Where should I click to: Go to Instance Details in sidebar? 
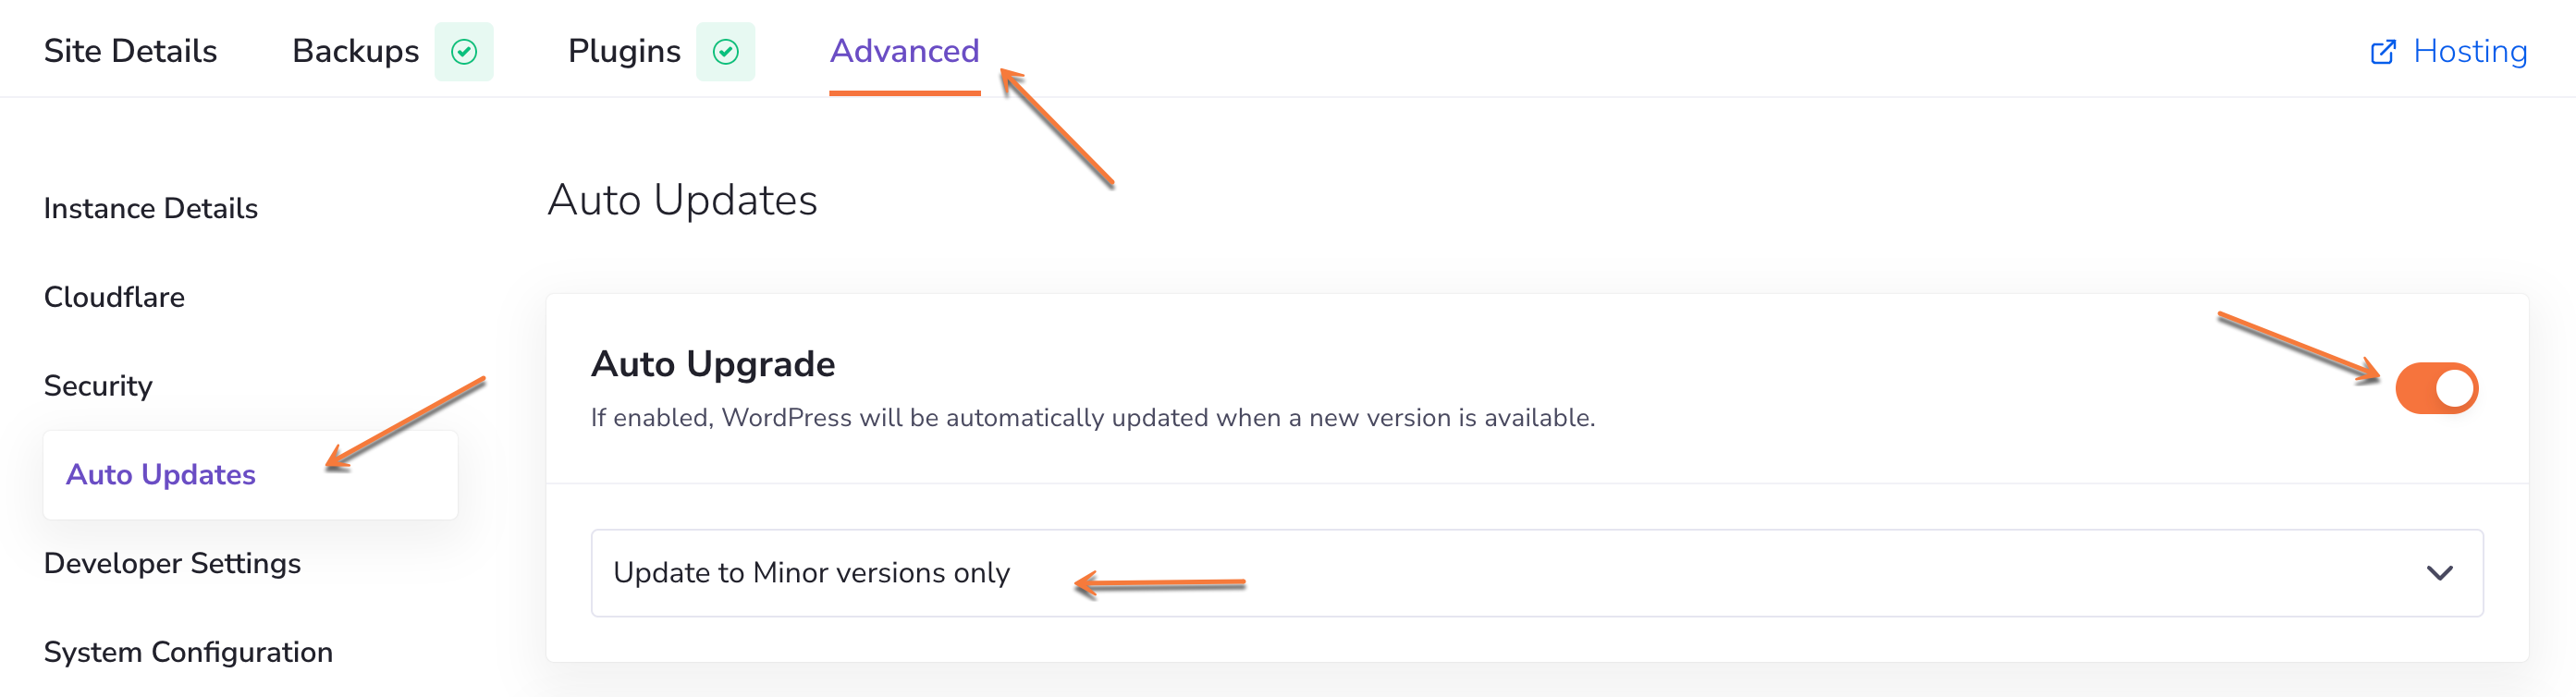151,208
